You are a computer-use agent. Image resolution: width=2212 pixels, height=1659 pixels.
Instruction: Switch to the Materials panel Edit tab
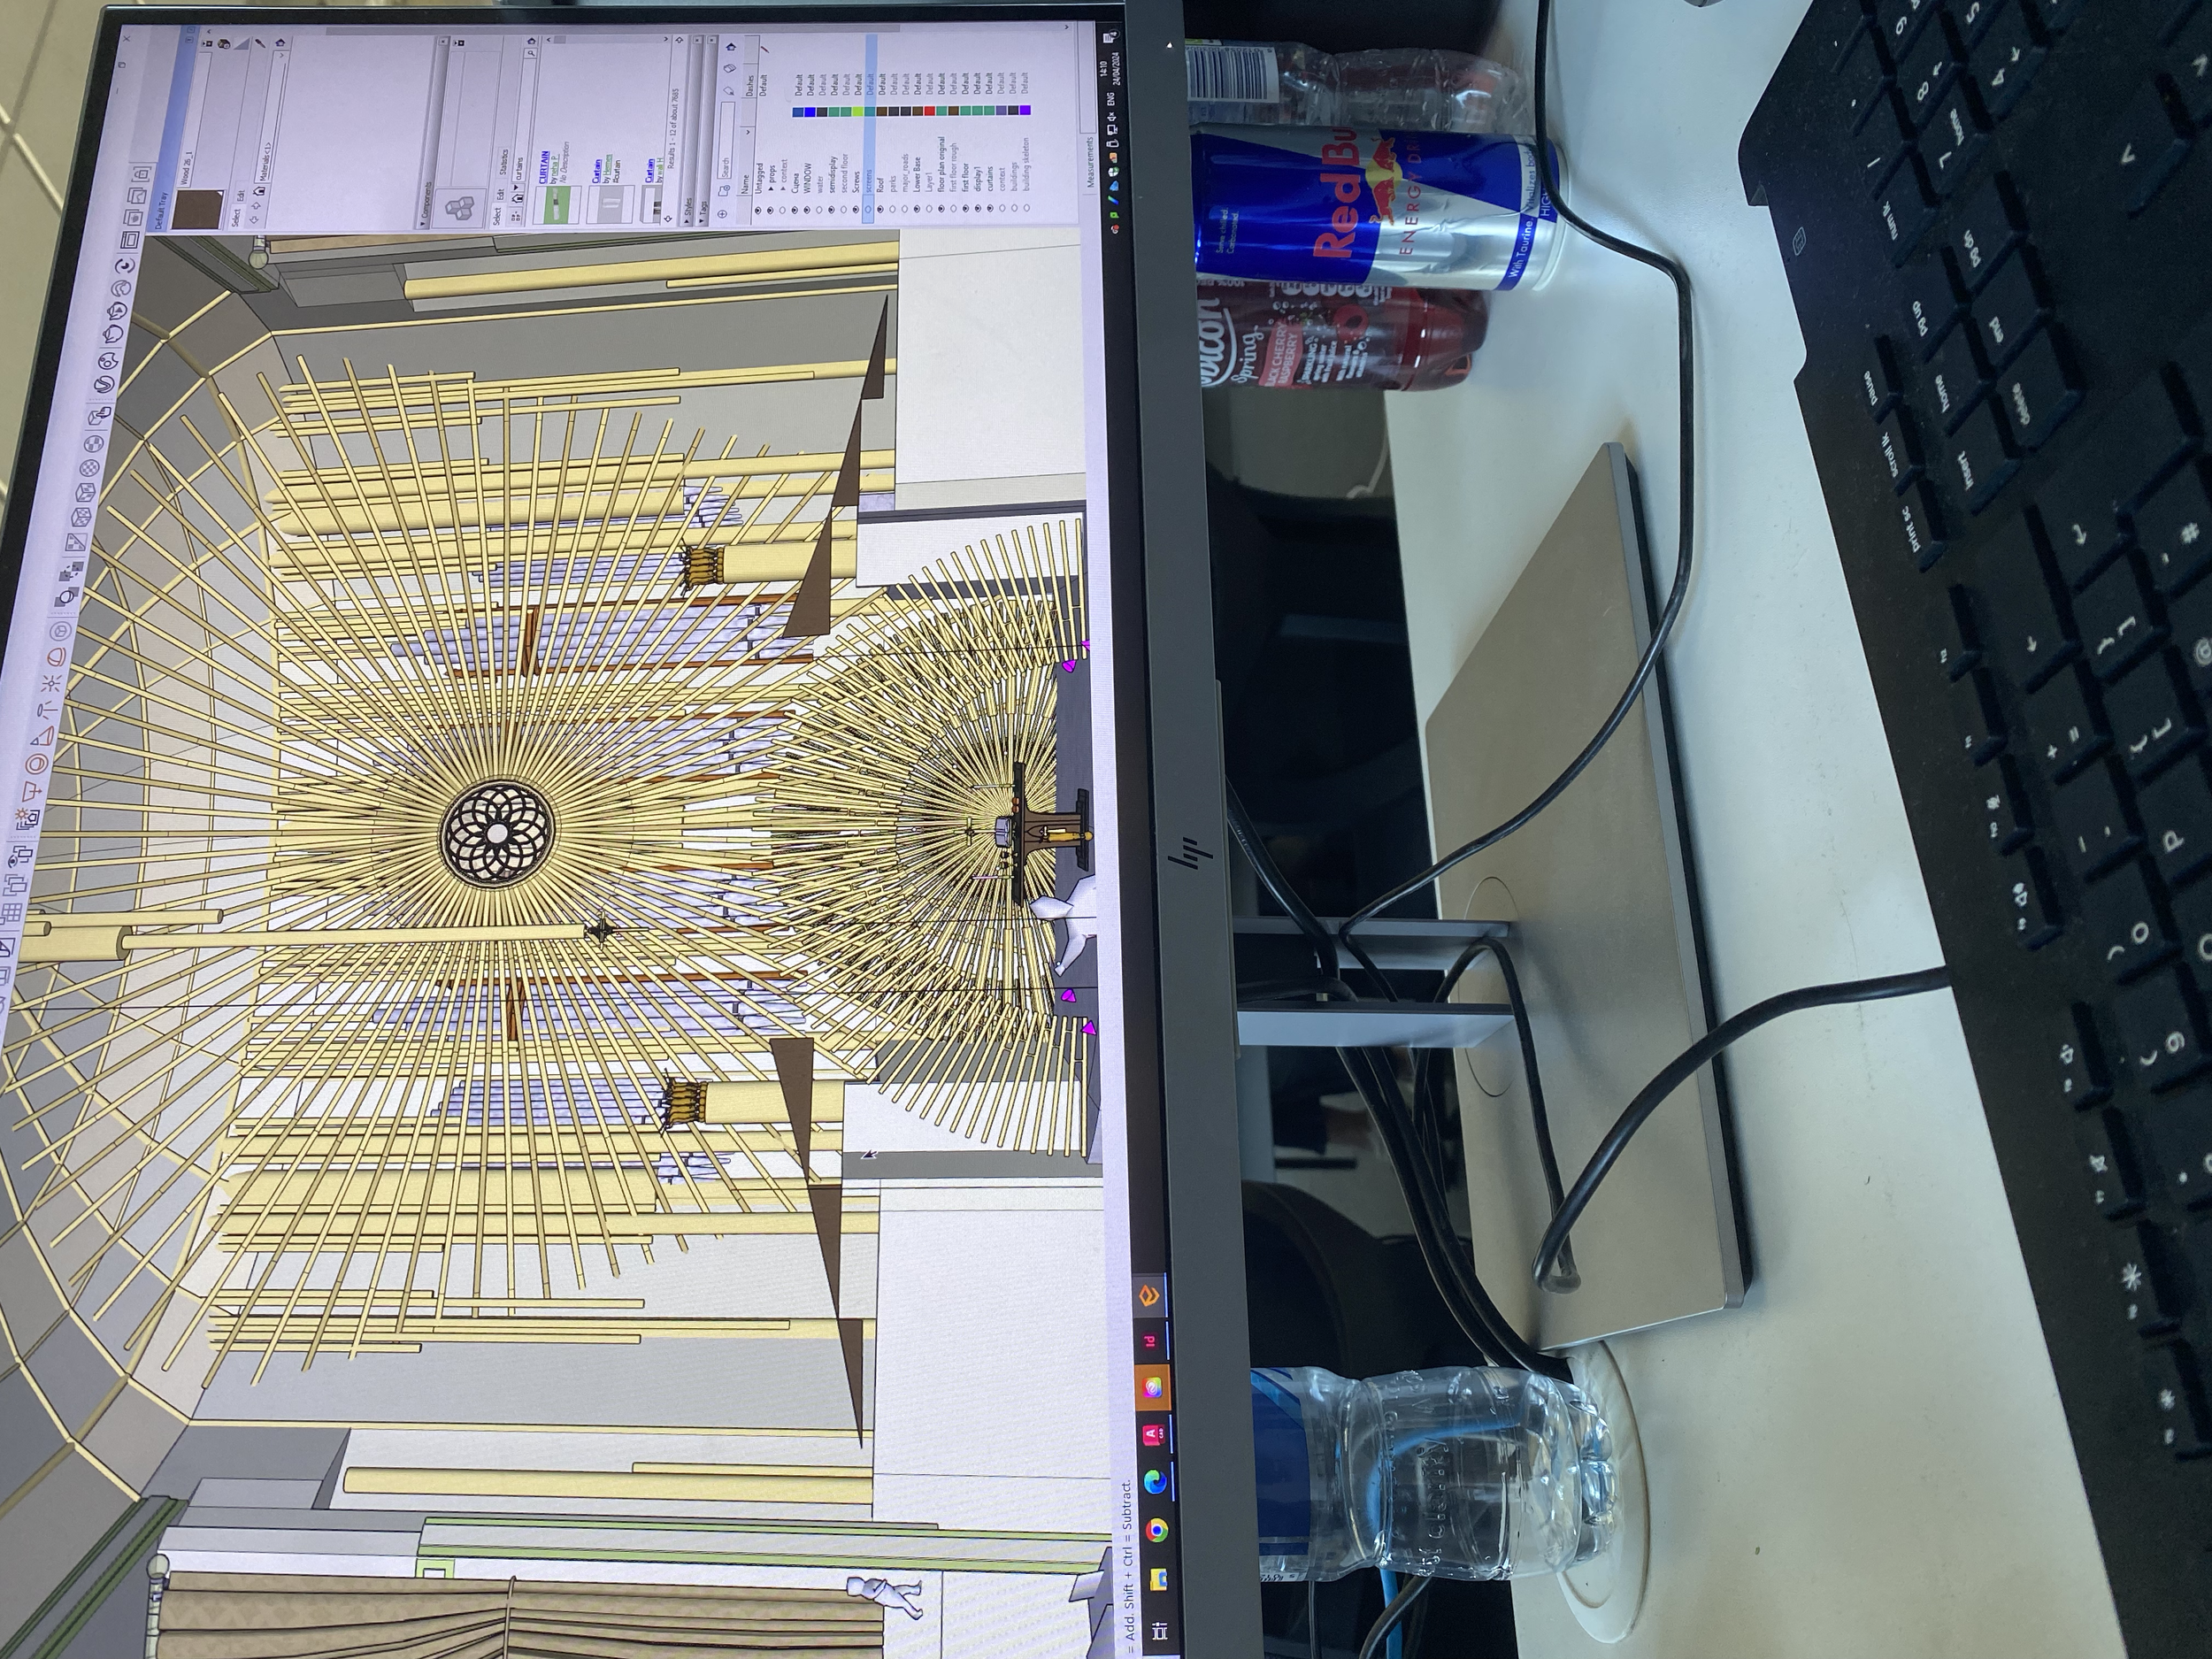(x=241, y=195)
